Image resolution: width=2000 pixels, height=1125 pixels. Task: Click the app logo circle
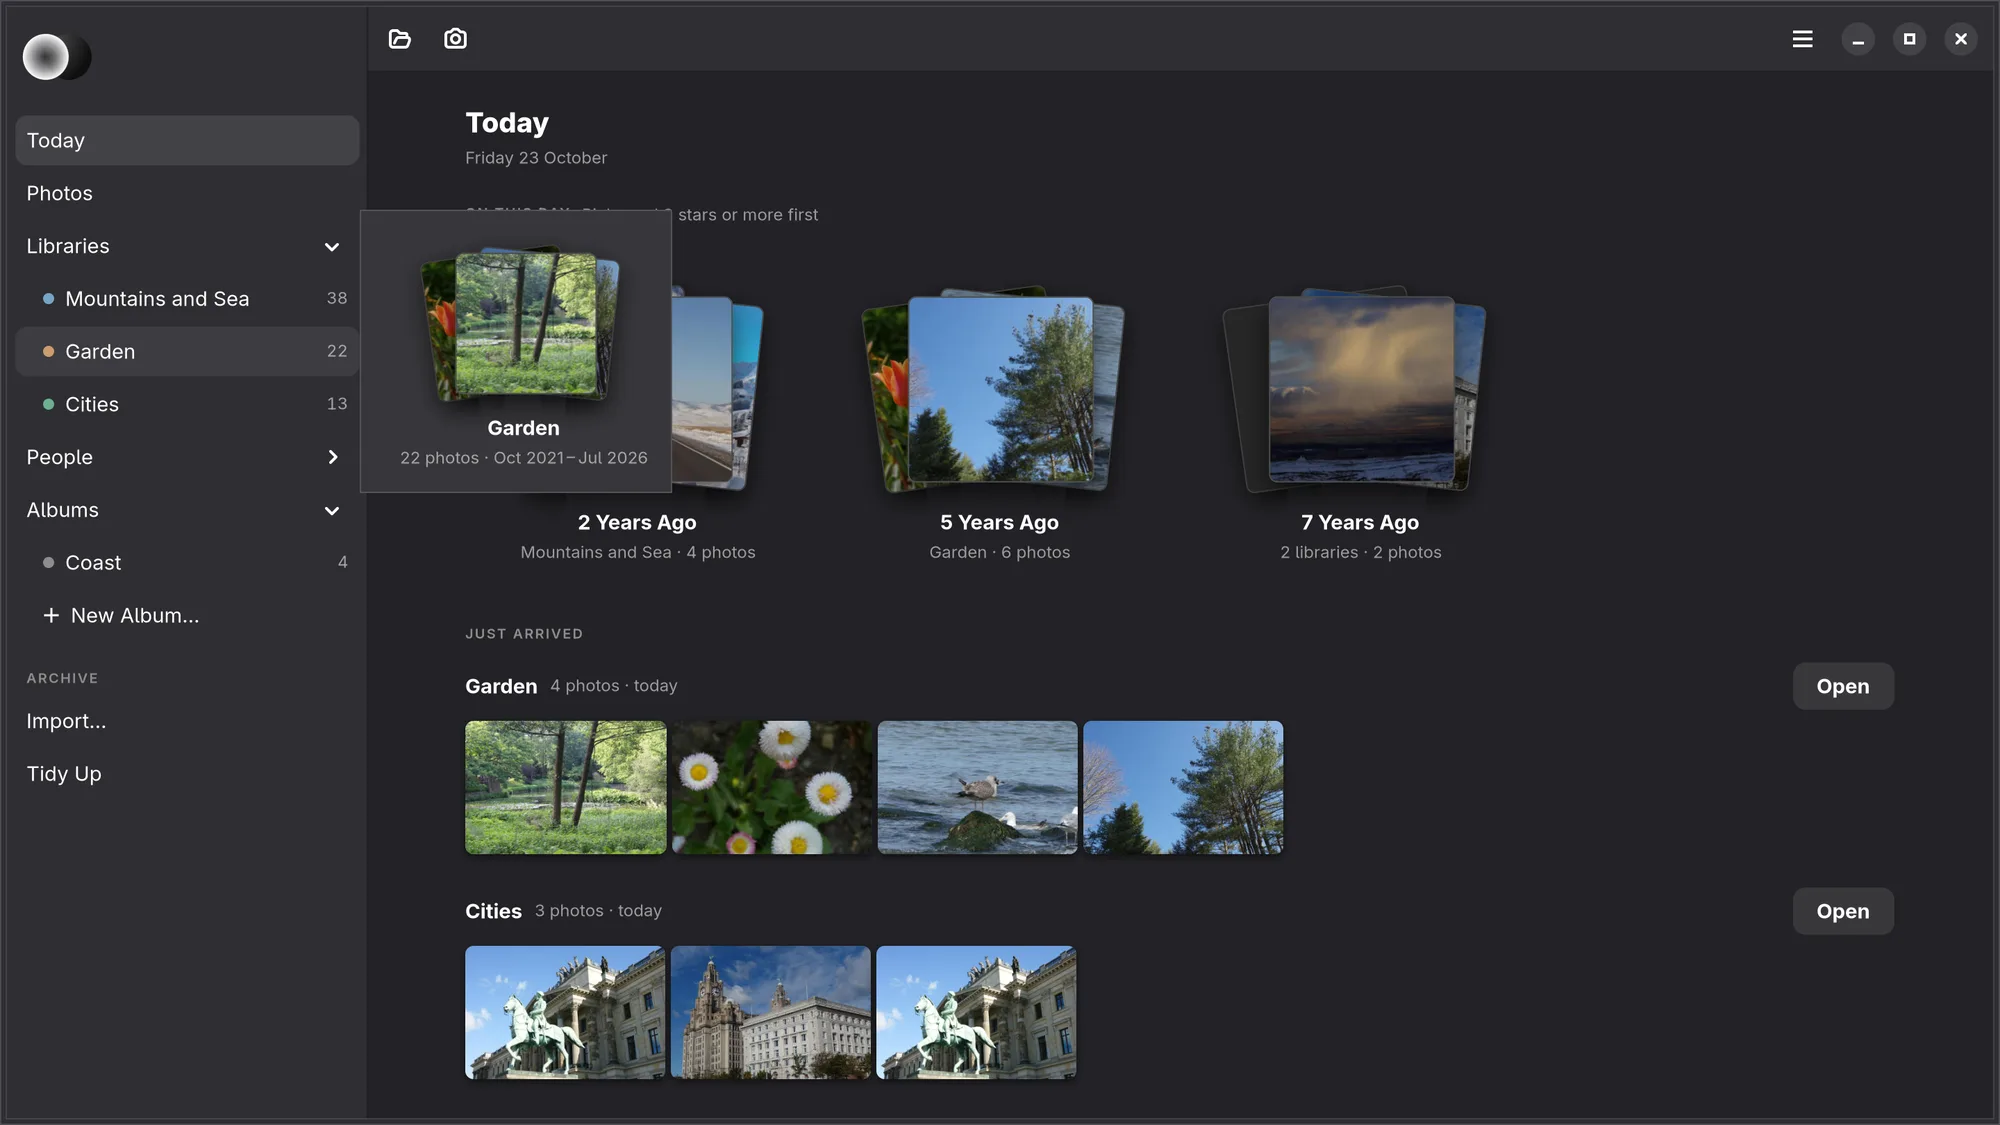46,57
